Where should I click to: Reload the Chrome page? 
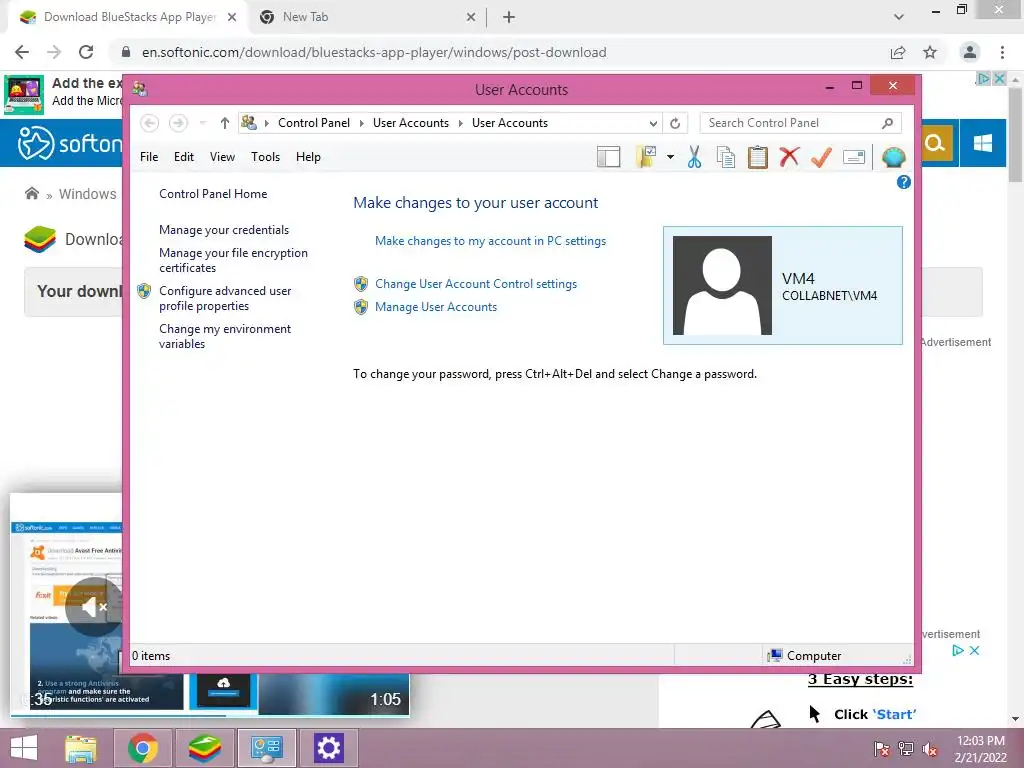coord(86,52)
